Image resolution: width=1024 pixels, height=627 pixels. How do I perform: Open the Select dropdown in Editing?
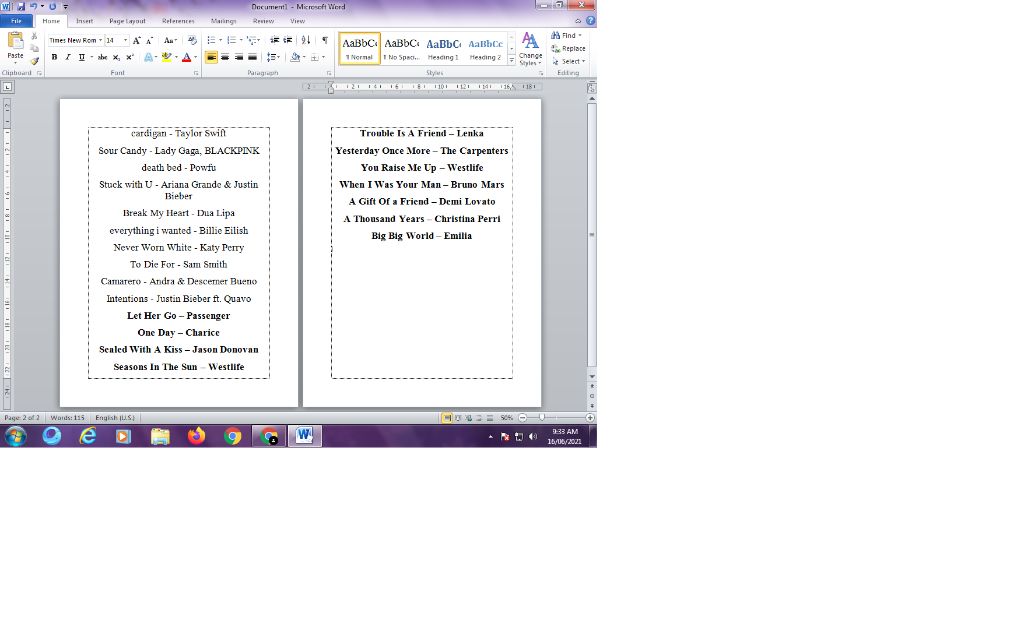569,61
